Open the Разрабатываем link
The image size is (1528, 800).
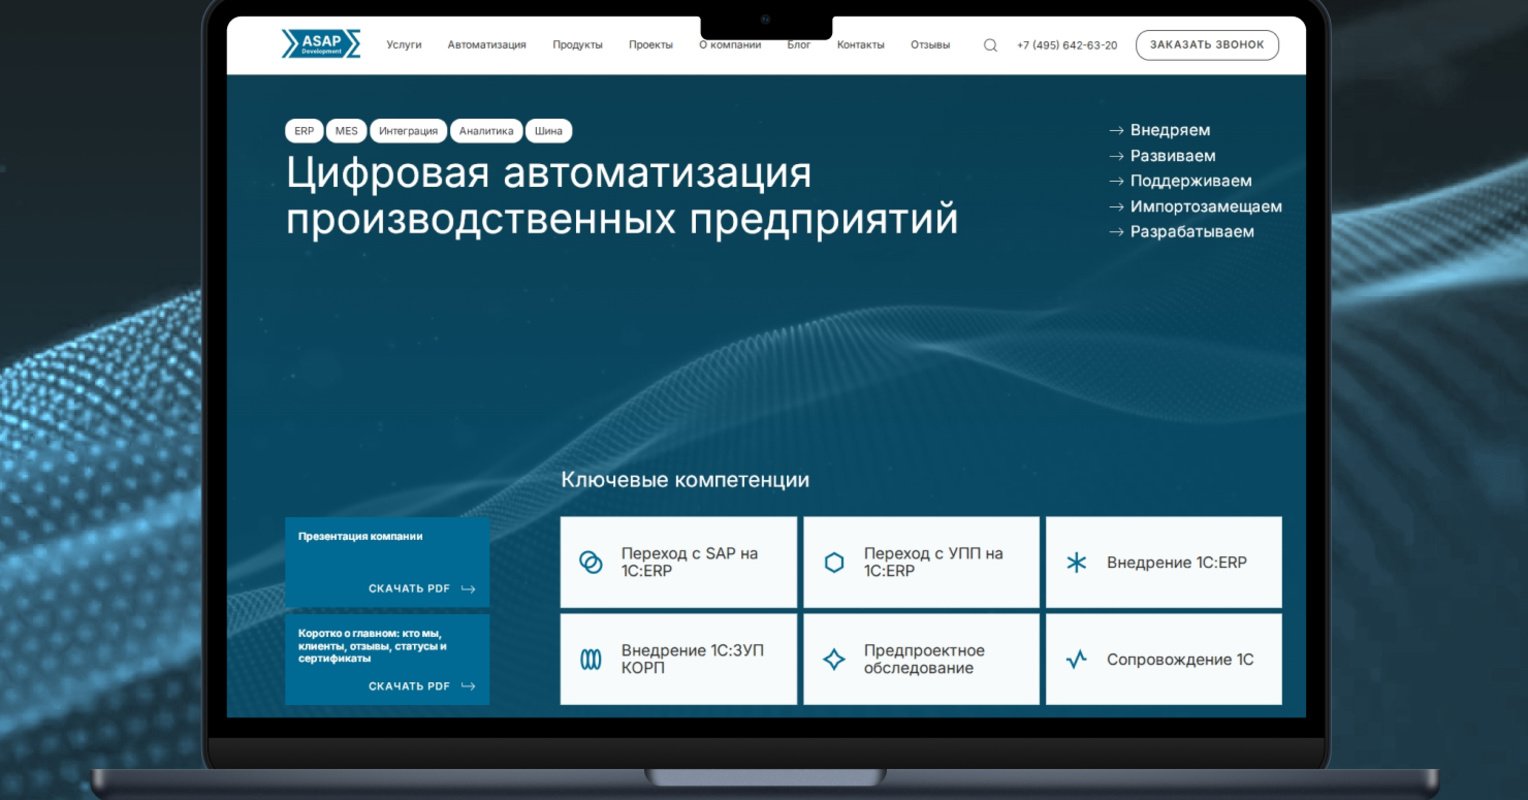[1192, 232]
